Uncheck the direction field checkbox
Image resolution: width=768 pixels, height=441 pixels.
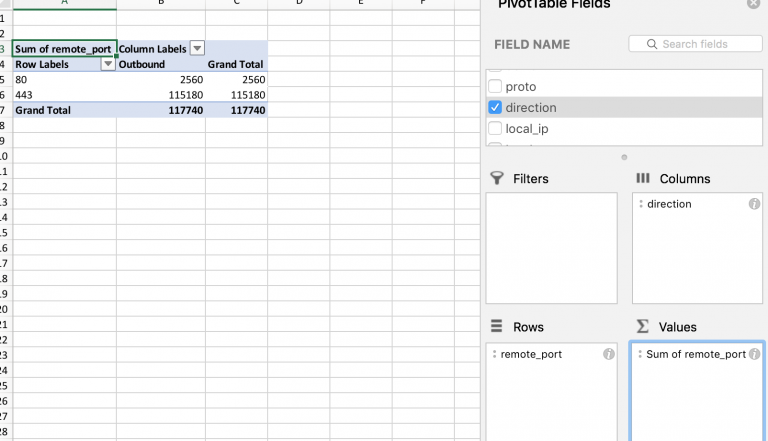tap(495, 108)
